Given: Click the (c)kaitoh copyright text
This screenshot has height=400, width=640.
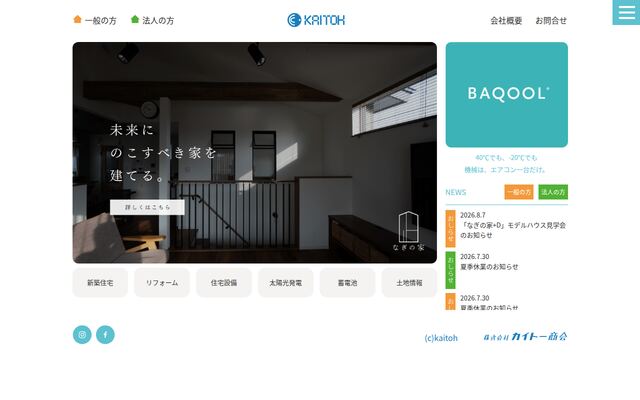Looking at the screenshot, I should coord(441,338).
